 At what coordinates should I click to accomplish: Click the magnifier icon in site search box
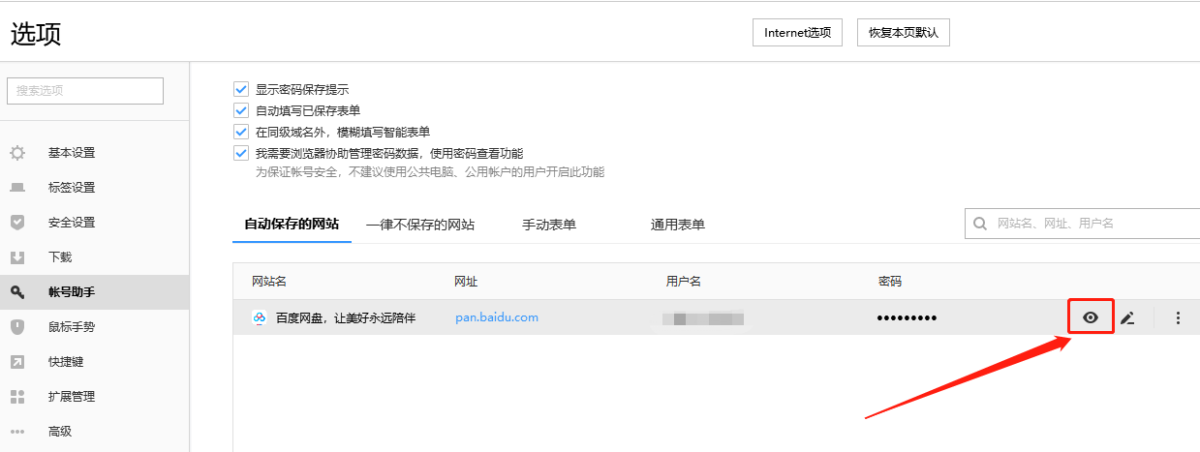click(x=980, y=224)
